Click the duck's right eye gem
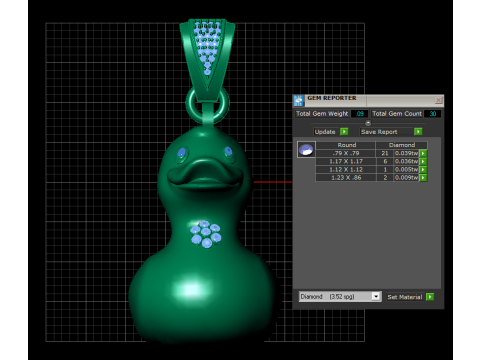 (228, 151)
